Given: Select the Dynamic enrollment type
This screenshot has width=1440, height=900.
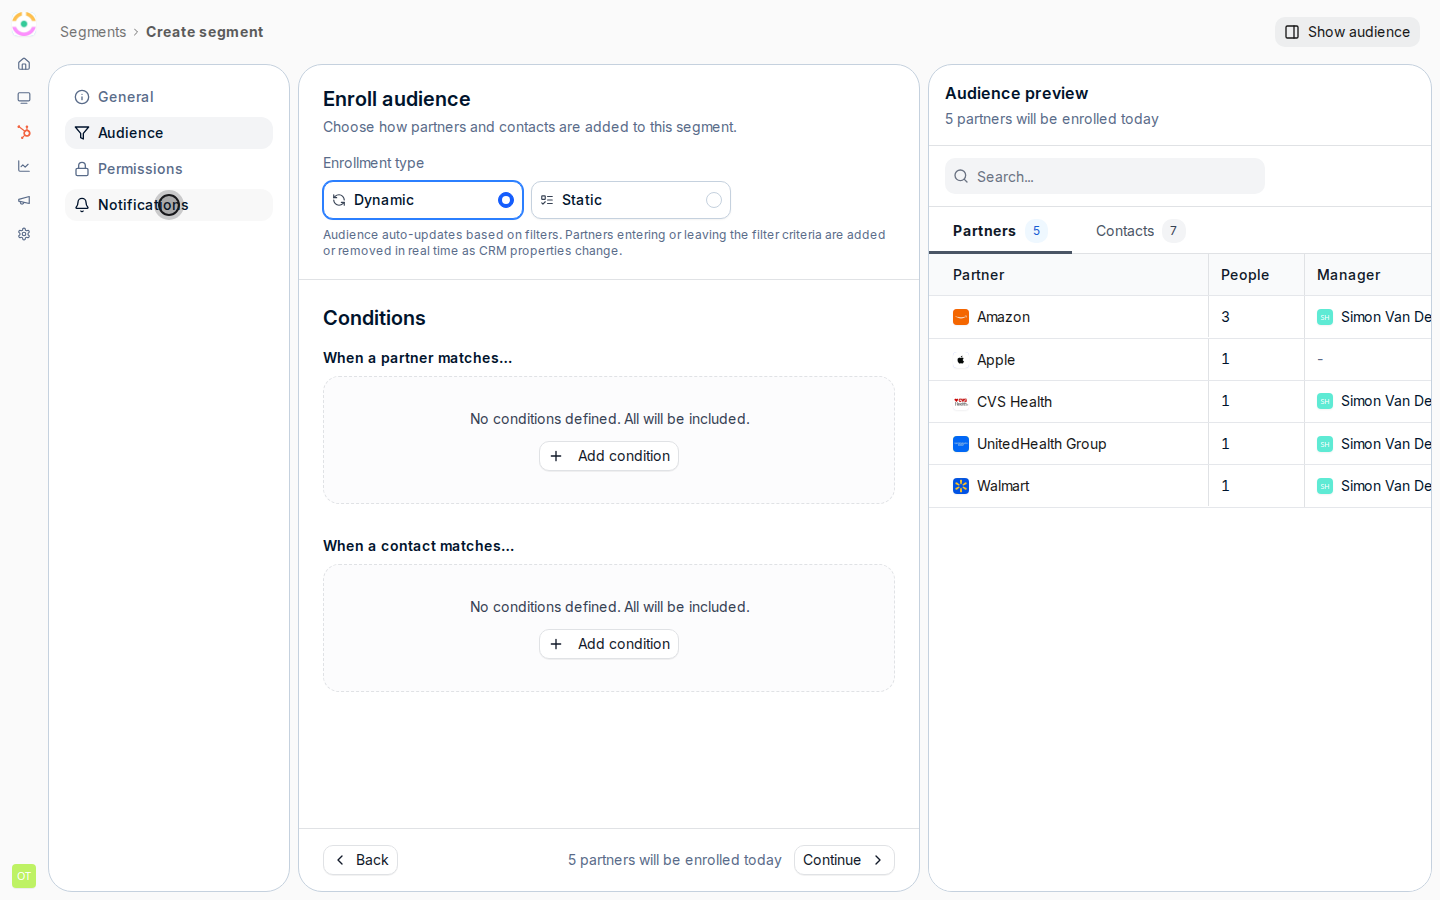Looking at the screenshot, I should [x=423, y=200].
